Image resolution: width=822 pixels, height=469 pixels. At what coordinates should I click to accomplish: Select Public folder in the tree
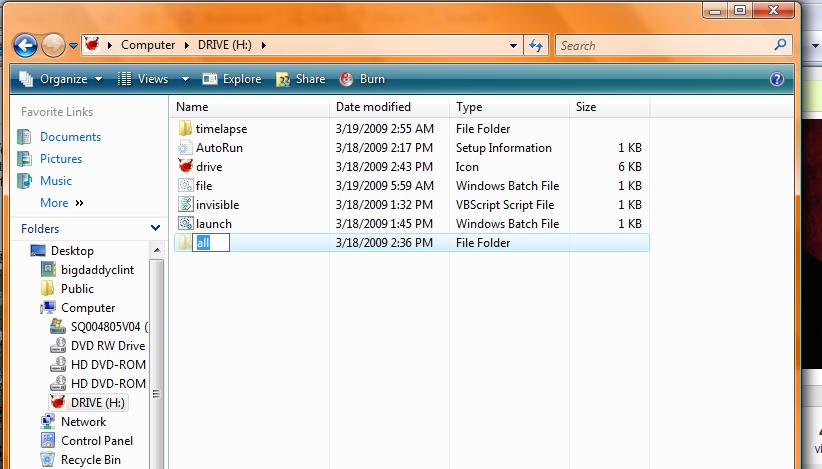click(77, 289)
